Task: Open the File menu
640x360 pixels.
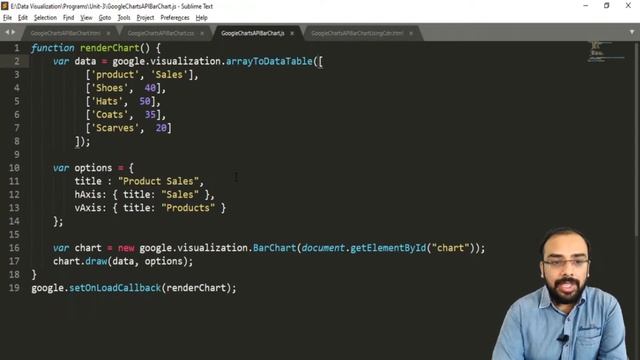Action: click(x=7, y=18)
